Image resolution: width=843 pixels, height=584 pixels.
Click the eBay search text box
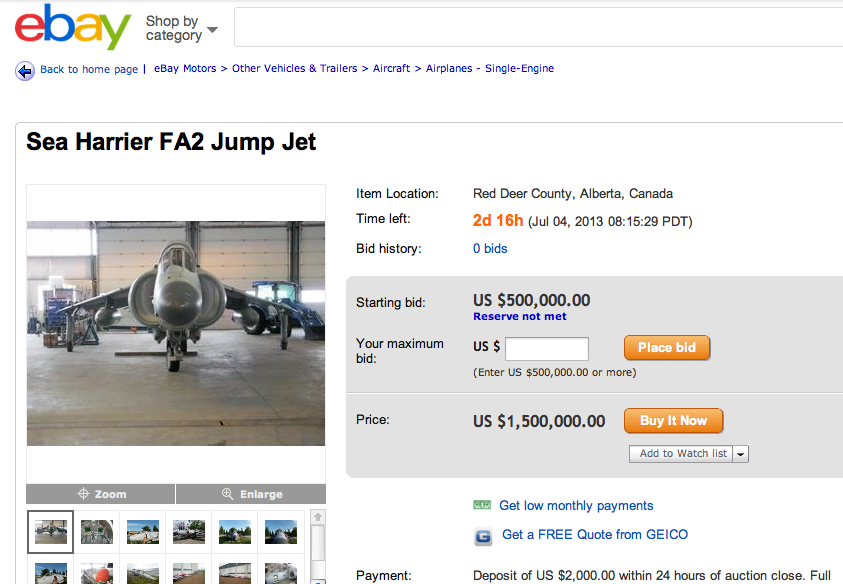(x=538, y=28)
